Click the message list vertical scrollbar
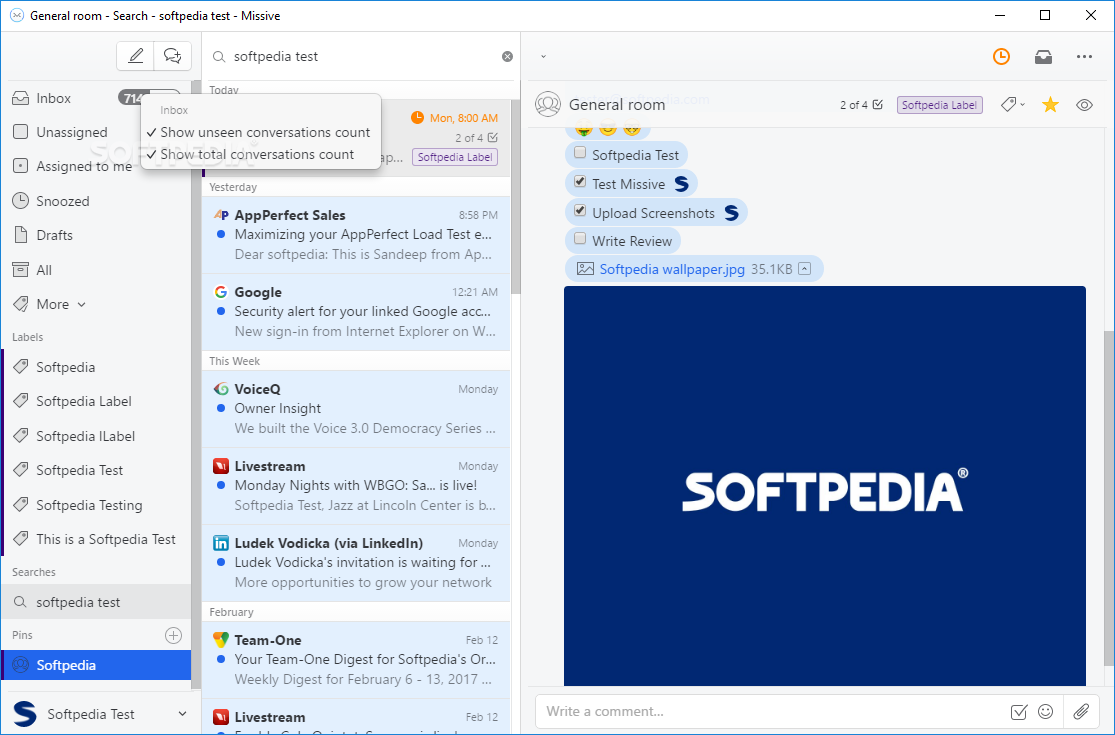The width and height of the screenshot is (1115, 735). coord(516,198)
